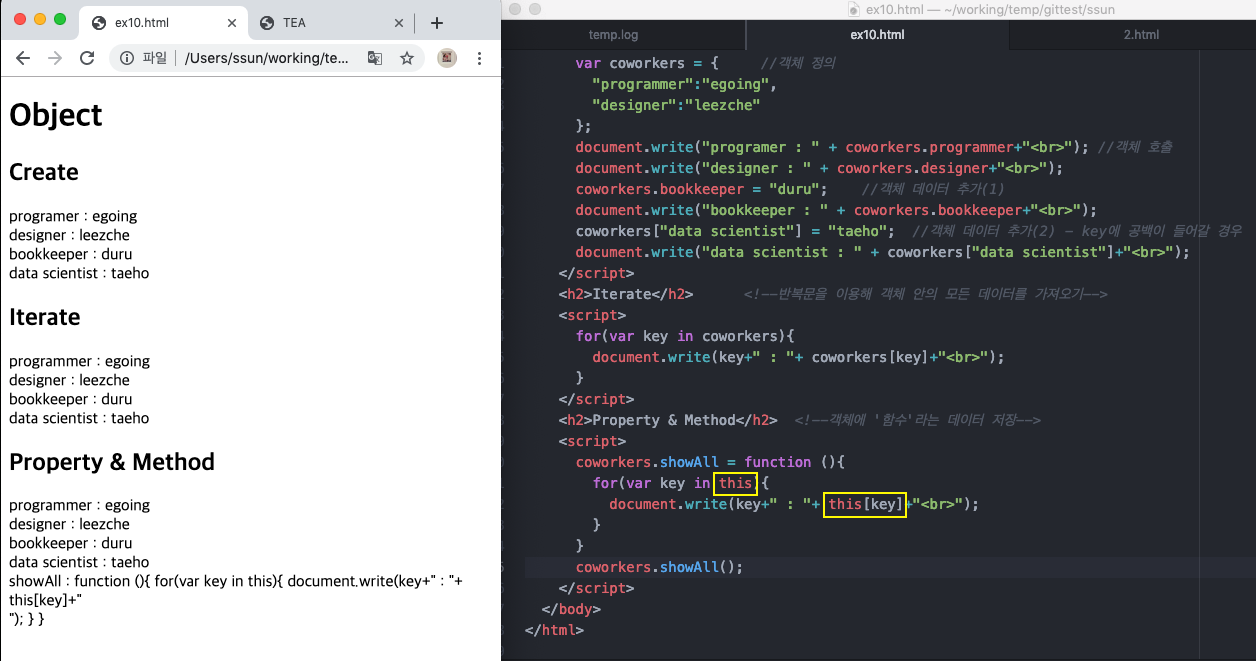Click Chrome's forward navigation arrow

pos(55,59)
